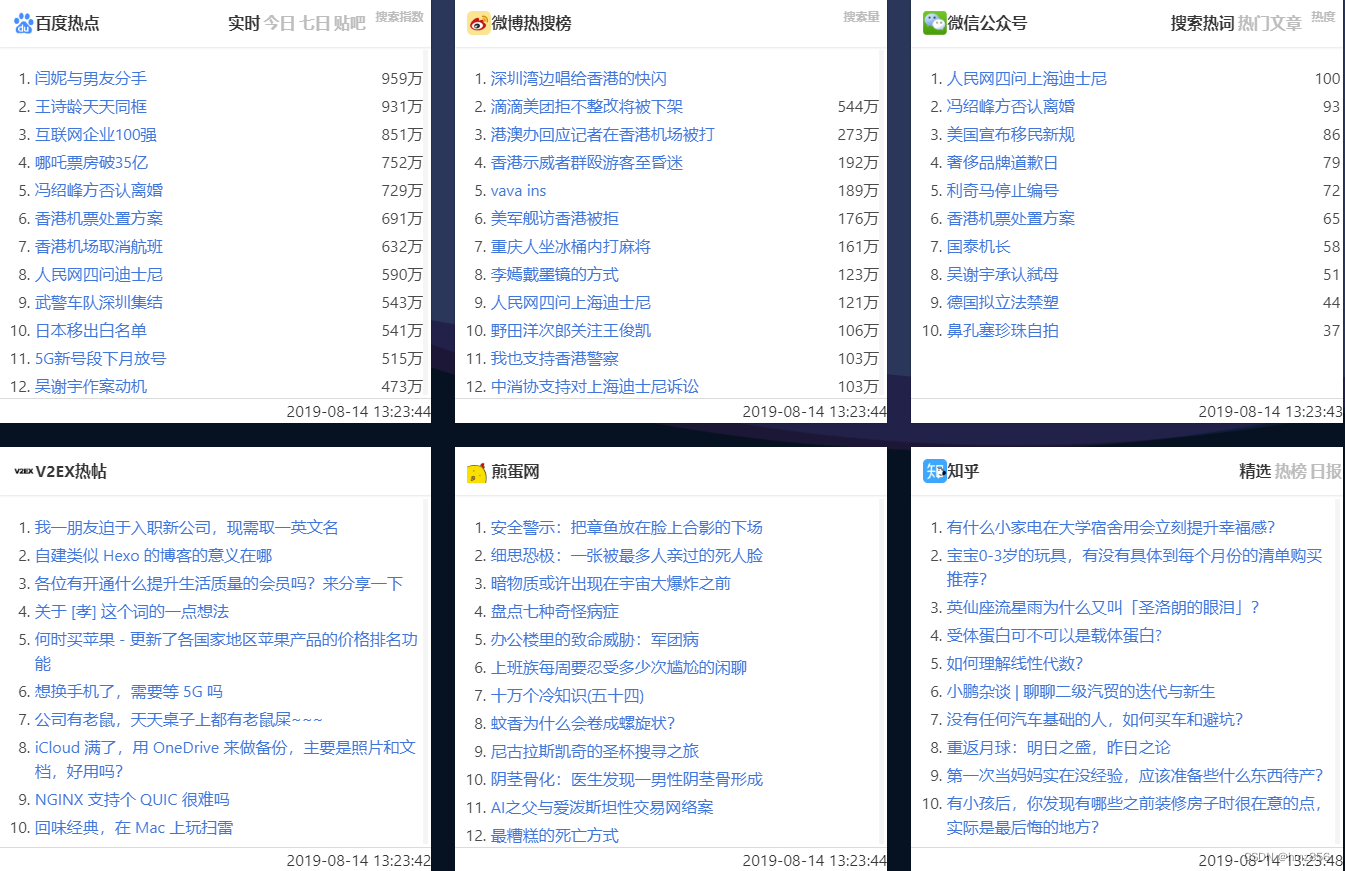Switch Baidu panel to 实时 tab

244,23
